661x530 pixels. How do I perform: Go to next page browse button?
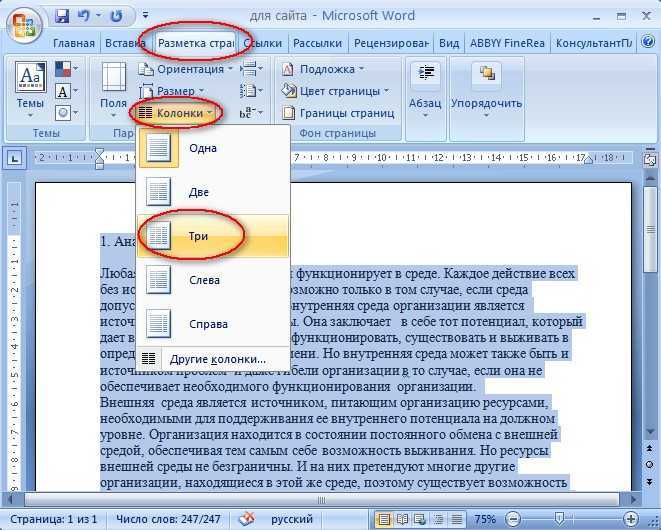click(x=650, y=481)
